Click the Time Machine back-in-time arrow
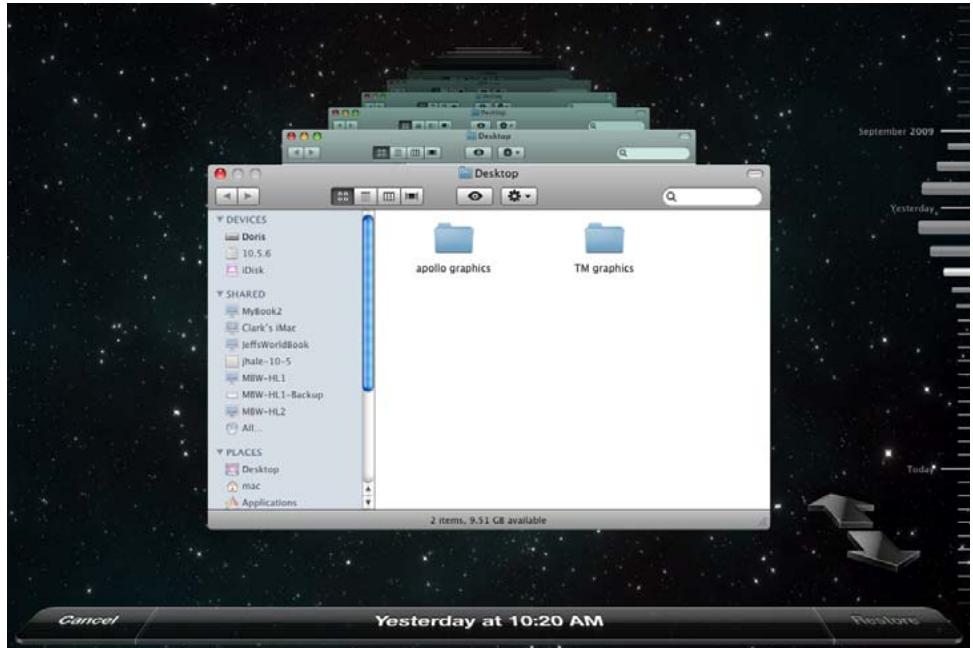The image size is (973, 648). pos(842,510)
